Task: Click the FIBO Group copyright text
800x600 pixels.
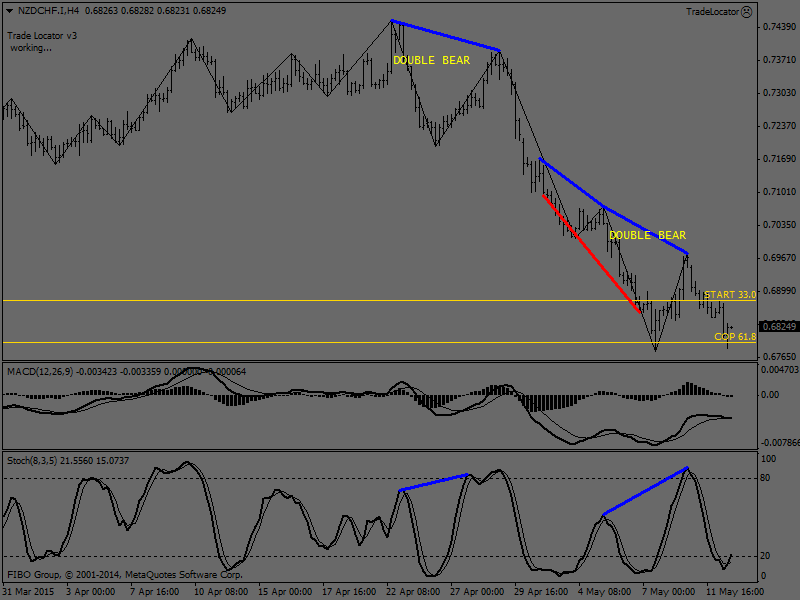Action: (x=125, y=575)
